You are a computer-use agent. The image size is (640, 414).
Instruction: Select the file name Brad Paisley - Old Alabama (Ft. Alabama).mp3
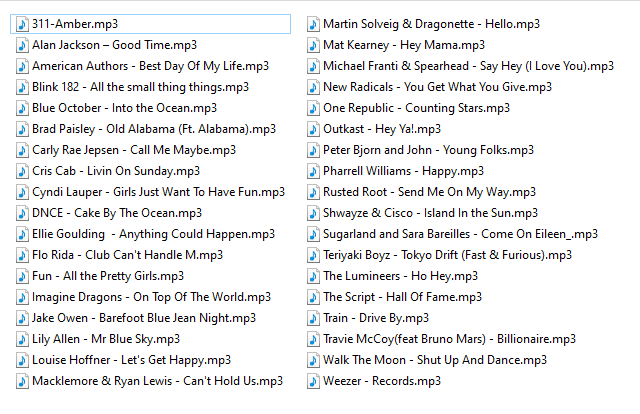coord(154,129)
